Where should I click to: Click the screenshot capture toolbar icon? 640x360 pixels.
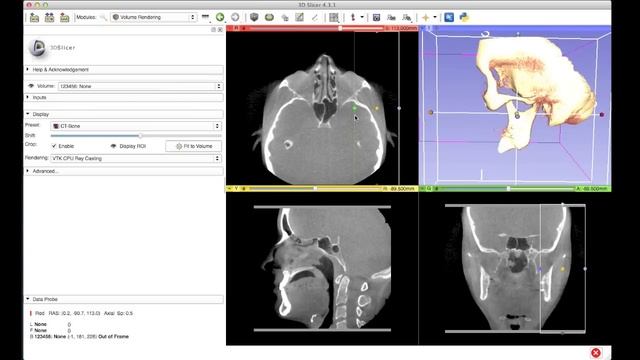(376, 17)
